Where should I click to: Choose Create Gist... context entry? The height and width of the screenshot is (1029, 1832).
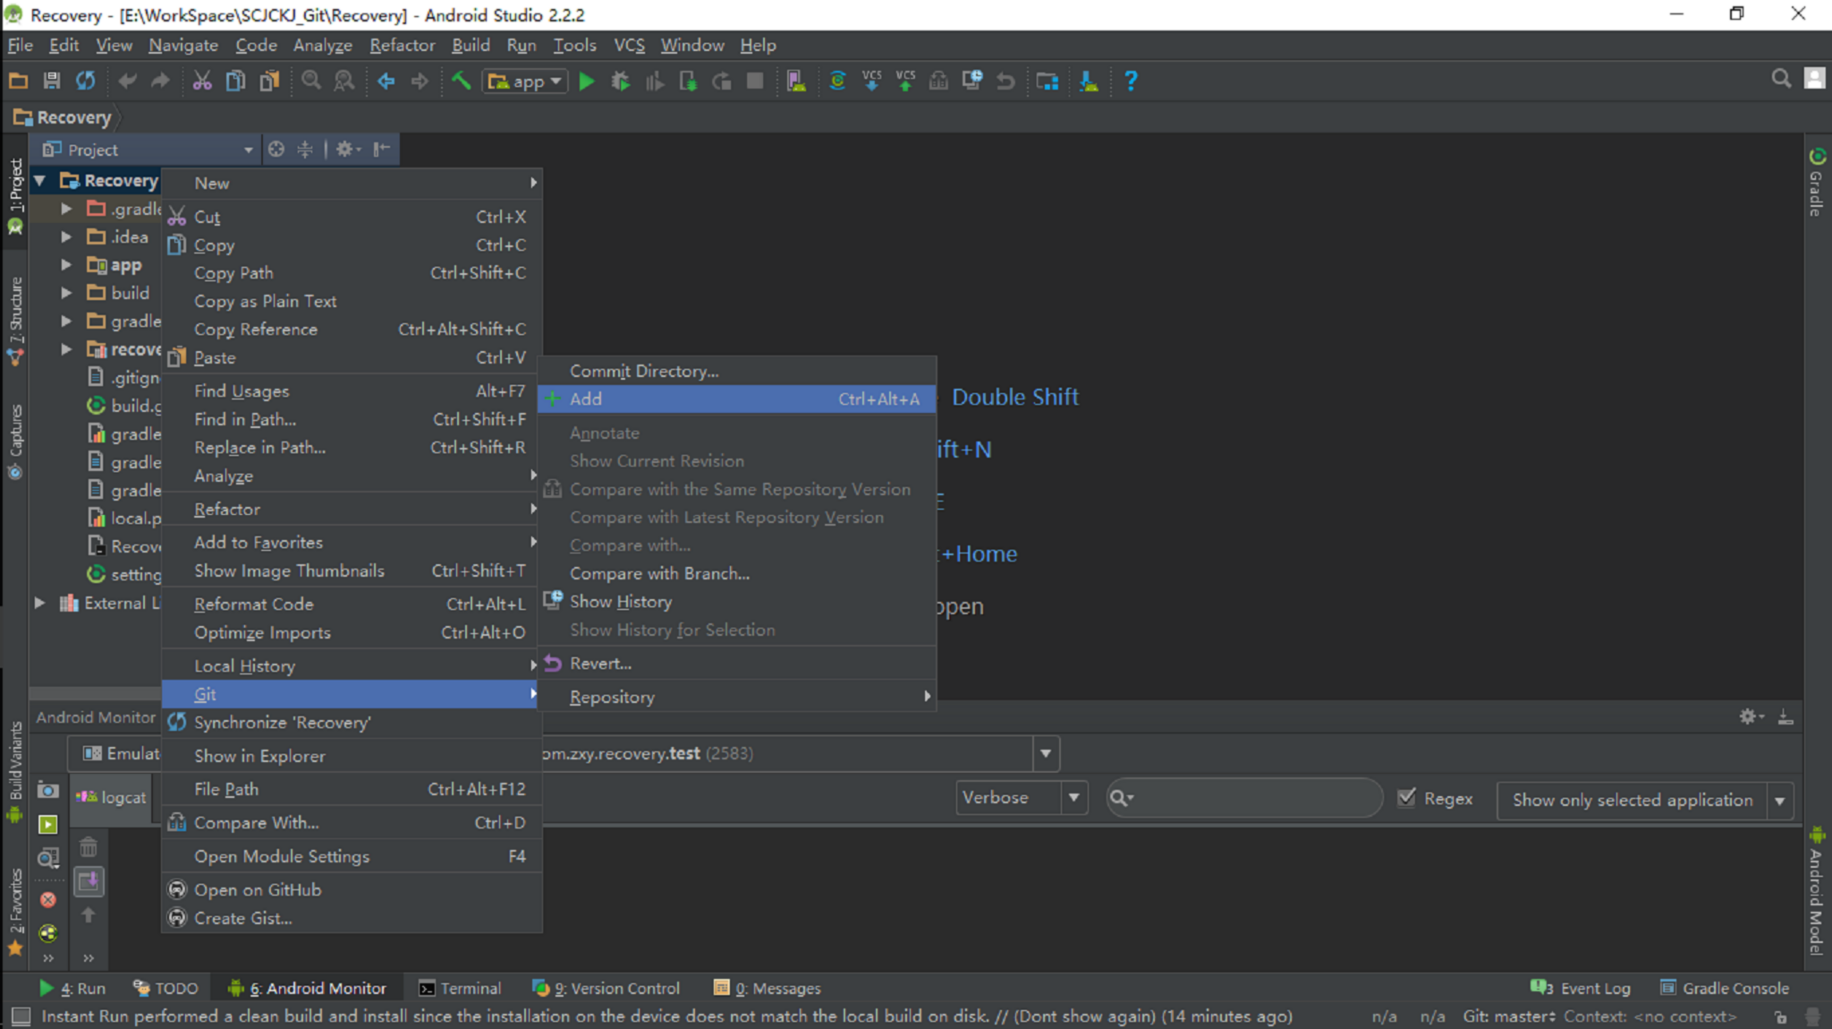click(x=351, y=918)
